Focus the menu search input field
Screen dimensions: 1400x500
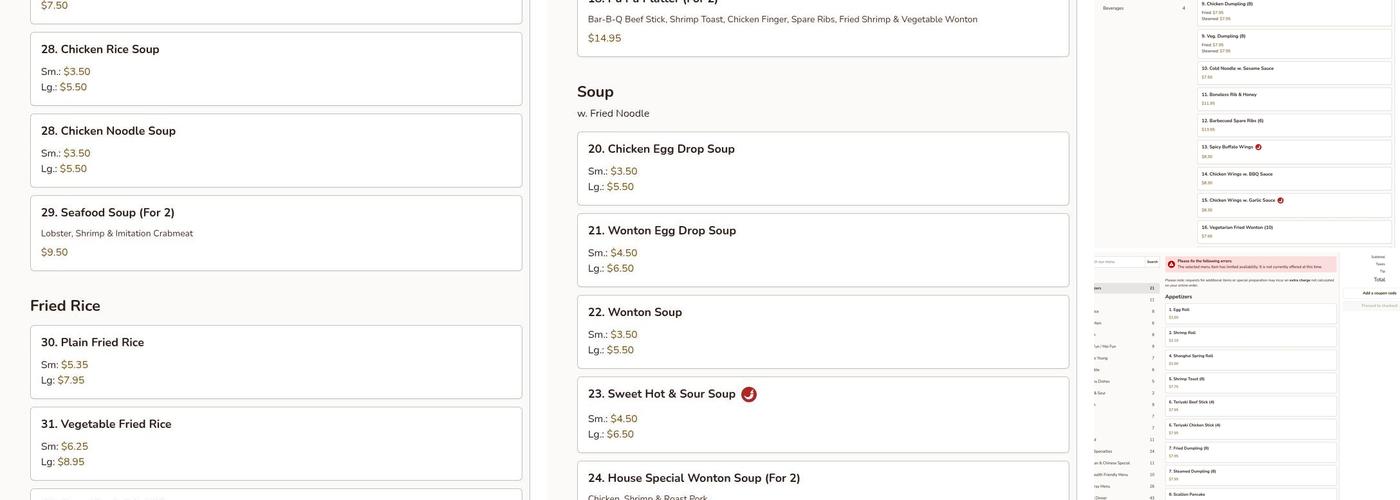tap(1118, 262)
